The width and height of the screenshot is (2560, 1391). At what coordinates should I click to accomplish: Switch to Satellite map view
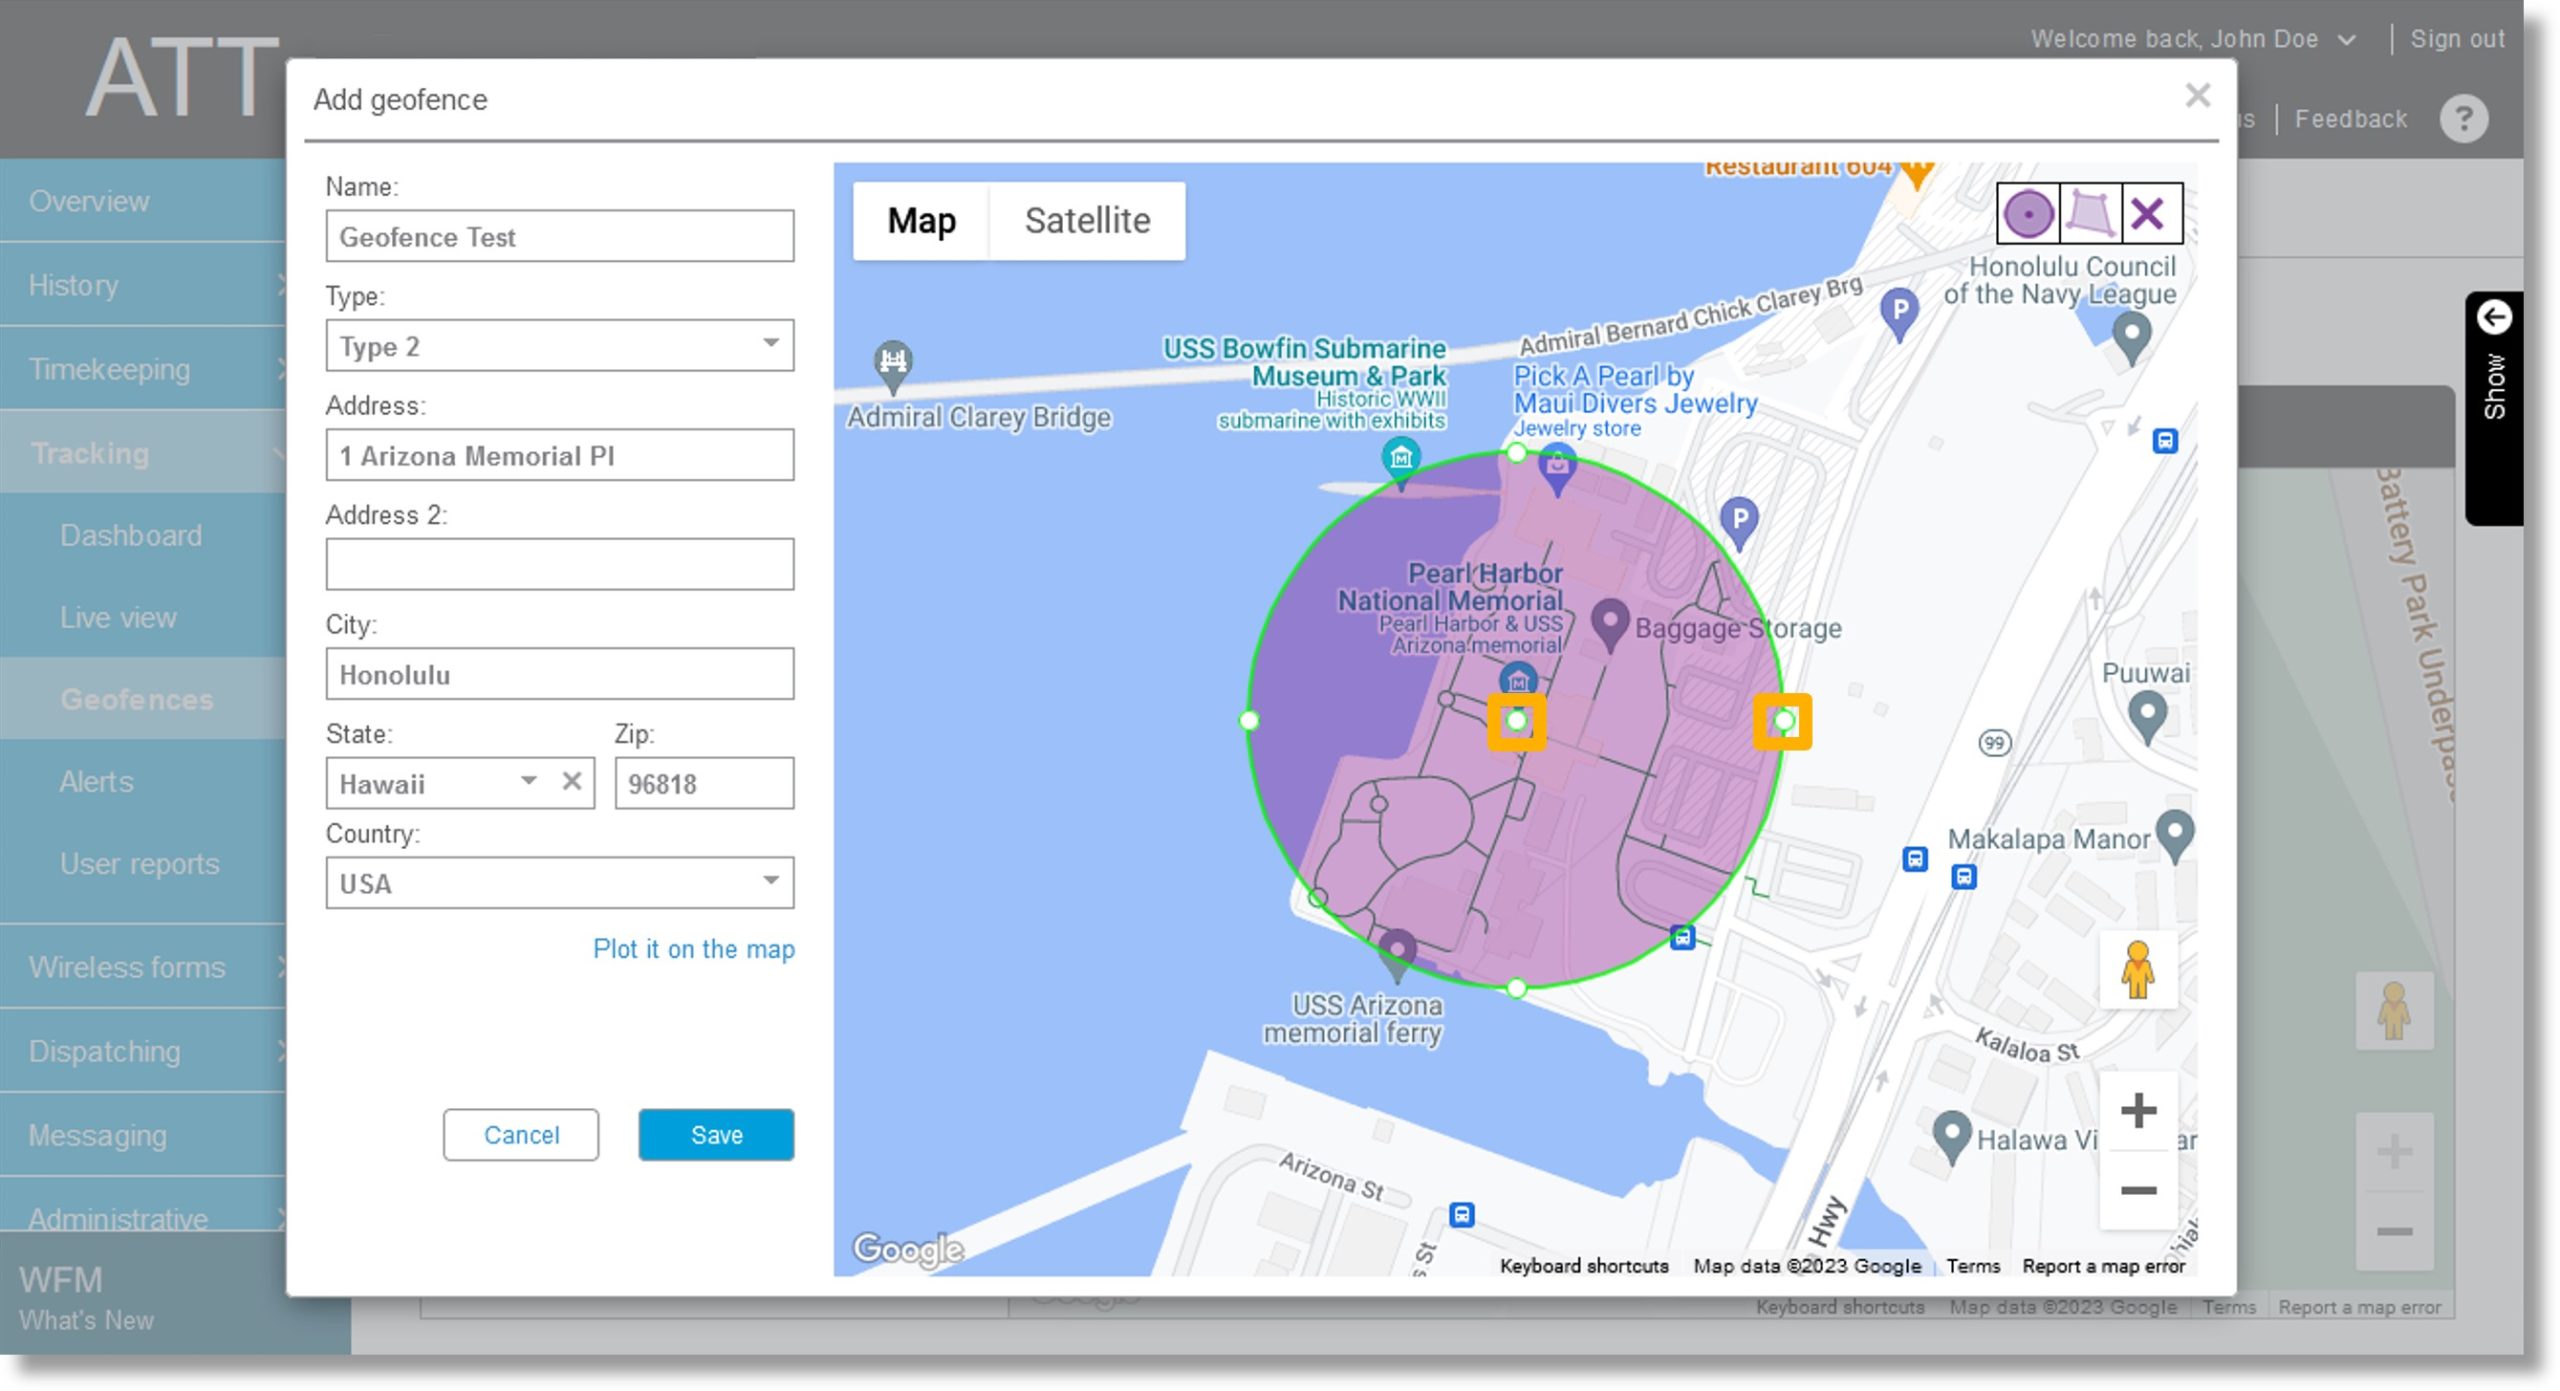tap(1089, 219)
